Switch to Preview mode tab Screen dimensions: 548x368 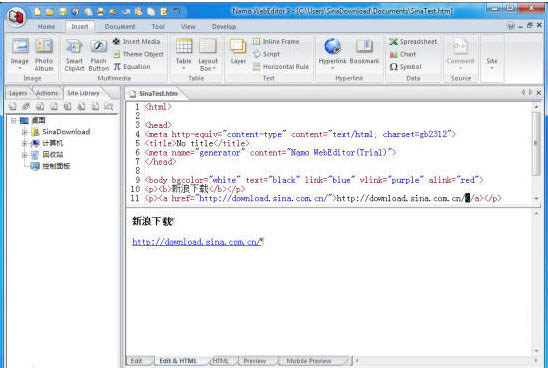point(255,361)
